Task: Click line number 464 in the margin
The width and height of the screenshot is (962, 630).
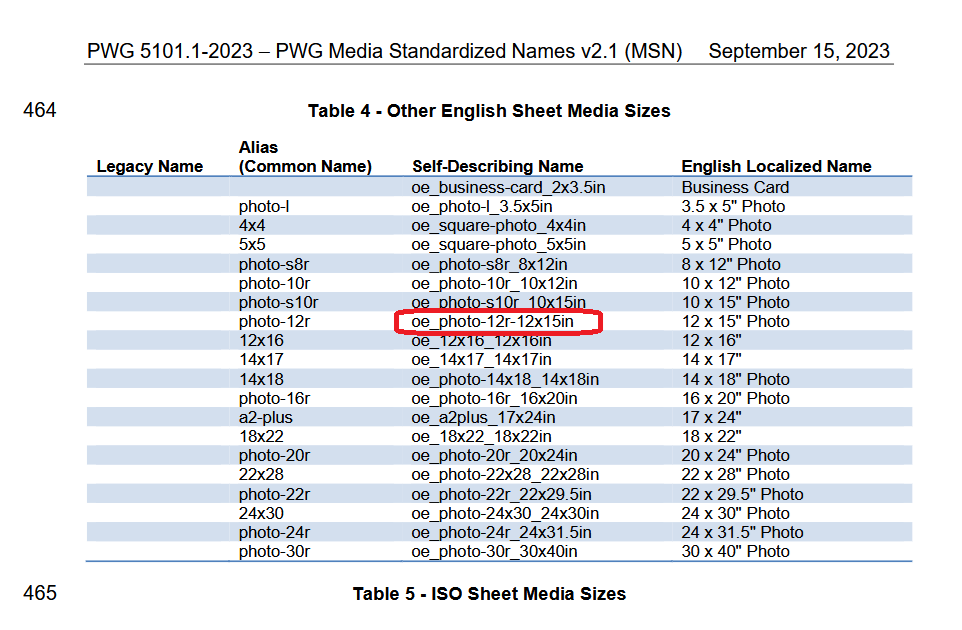Action: 40,111
